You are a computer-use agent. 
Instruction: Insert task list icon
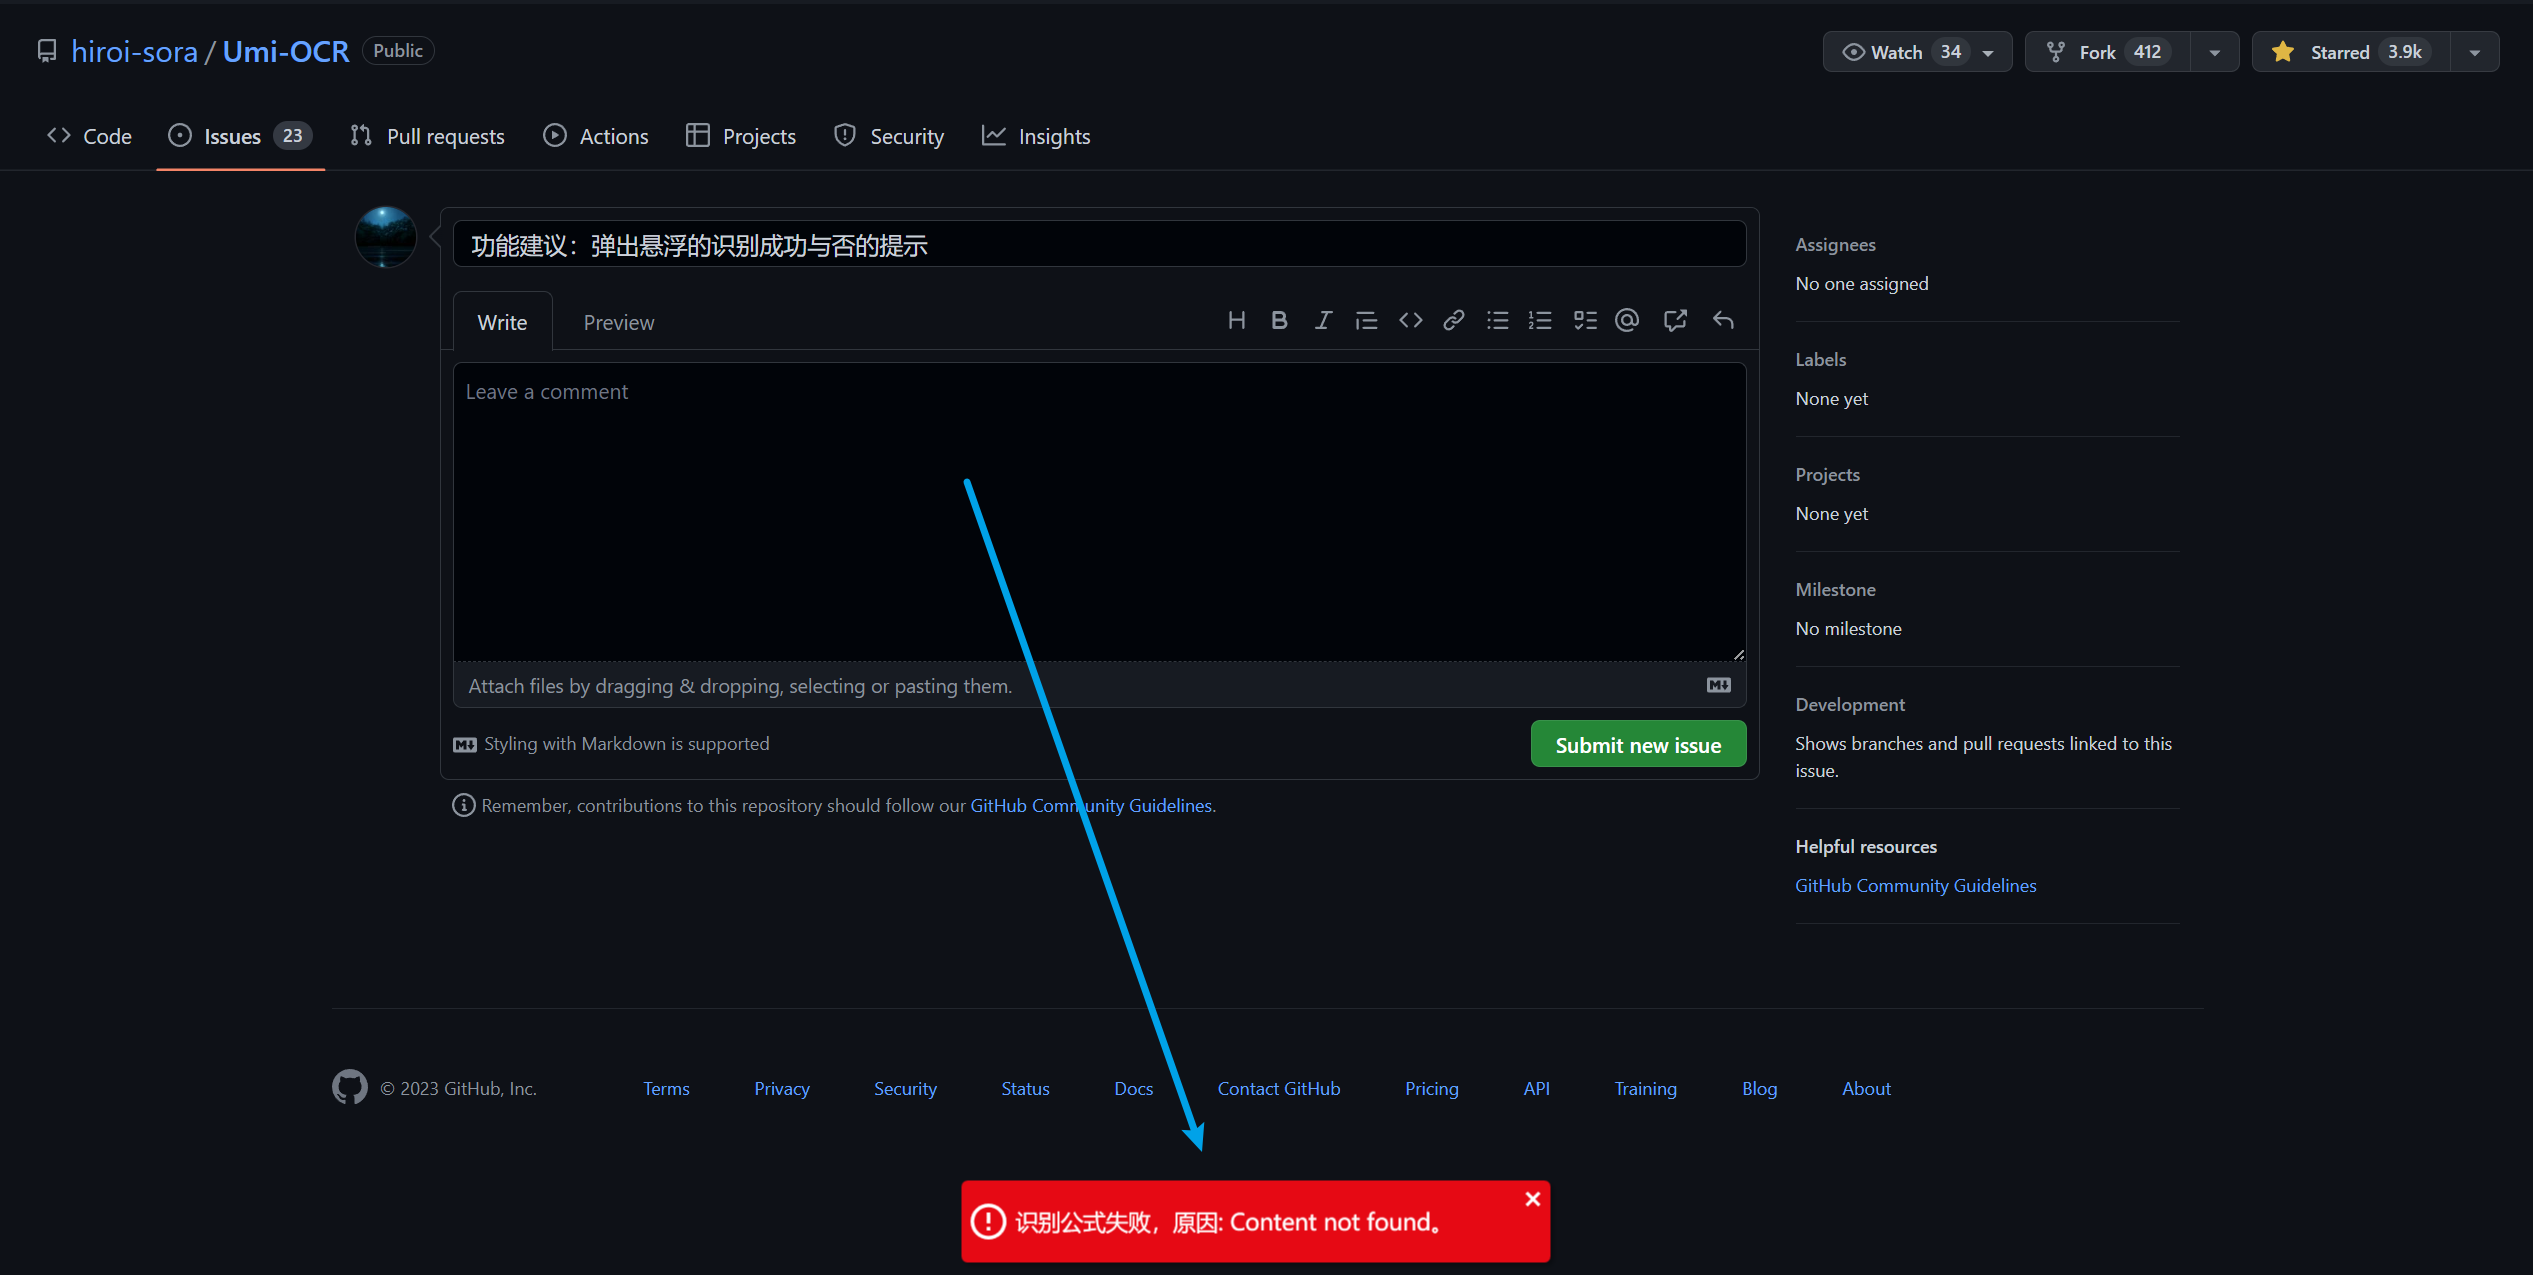tap(1585, 320)
